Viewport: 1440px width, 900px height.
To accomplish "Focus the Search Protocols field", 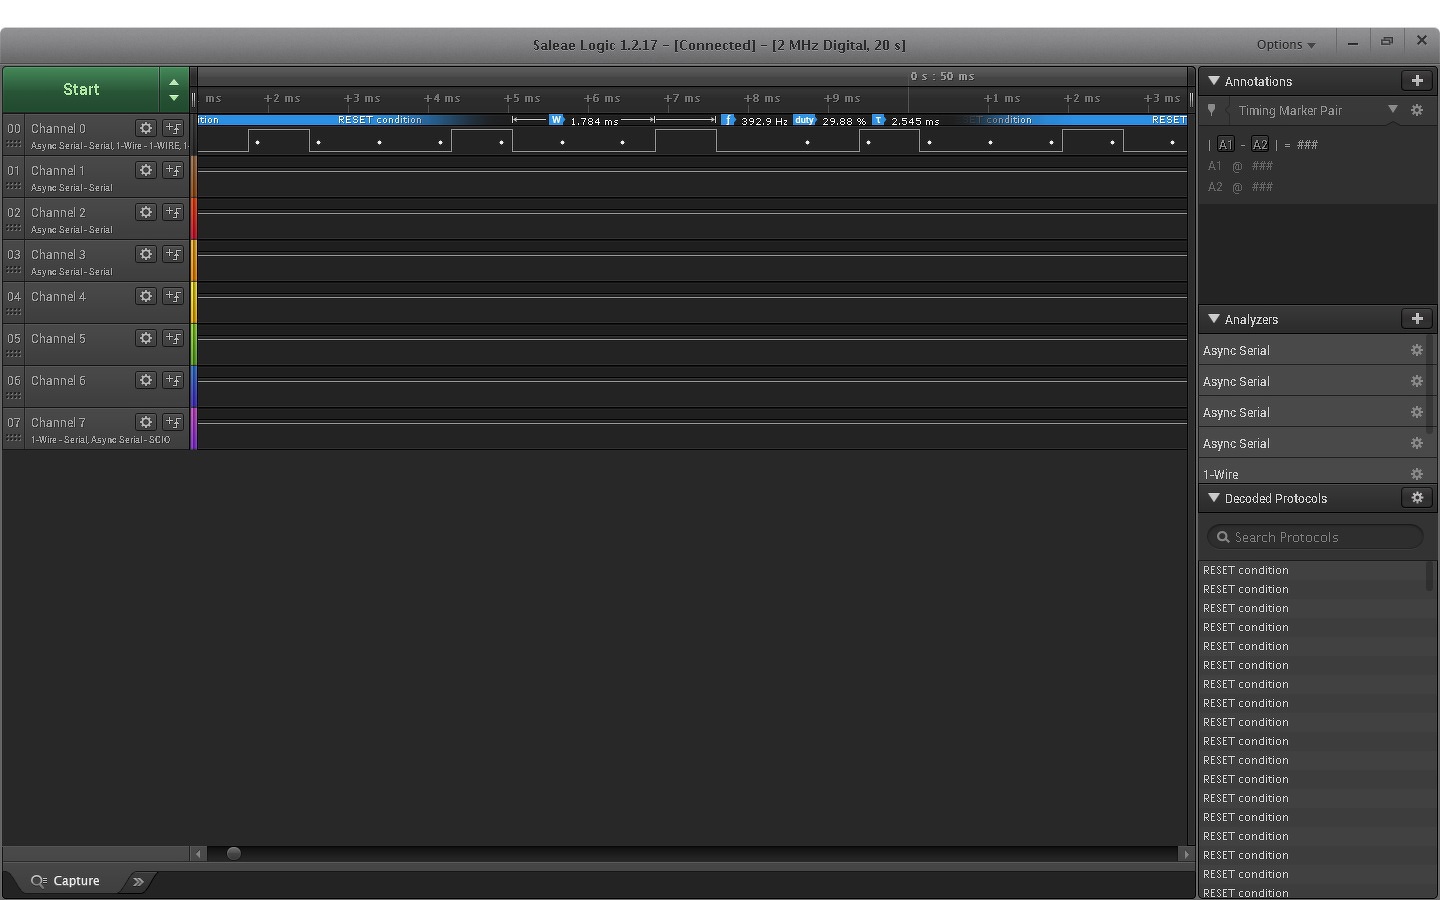I will coord(1315,537).
